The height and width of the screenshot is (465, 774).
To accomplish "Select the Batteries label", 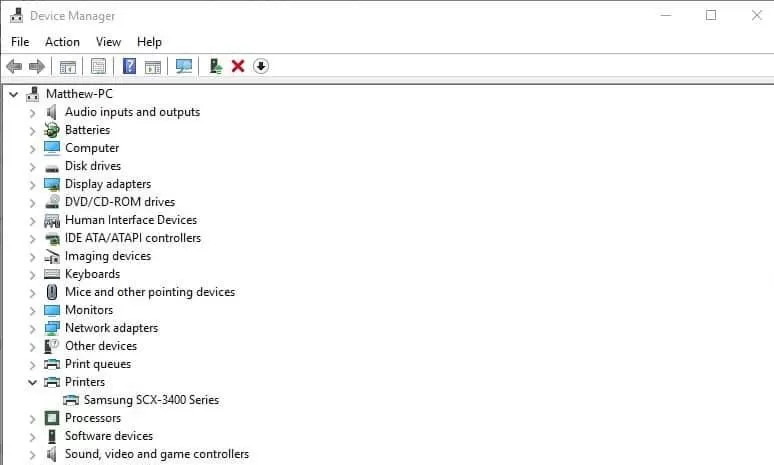I will pyautogui.click(x=87, y=130).
